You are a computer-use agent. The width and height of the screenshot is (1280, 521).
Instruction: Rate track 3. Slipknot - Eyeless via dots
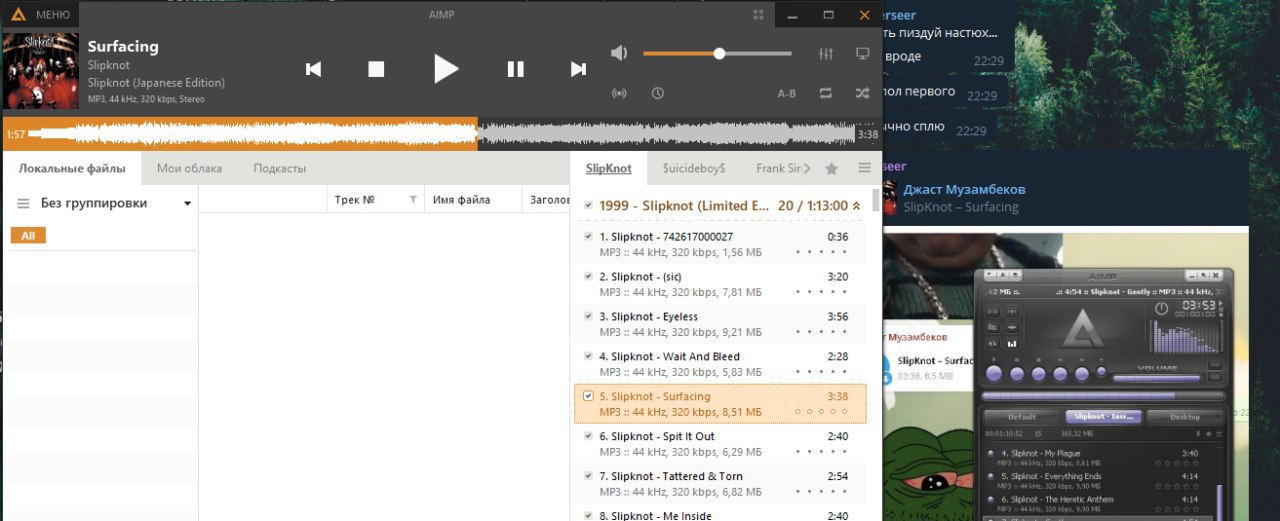tap(821, 332)
